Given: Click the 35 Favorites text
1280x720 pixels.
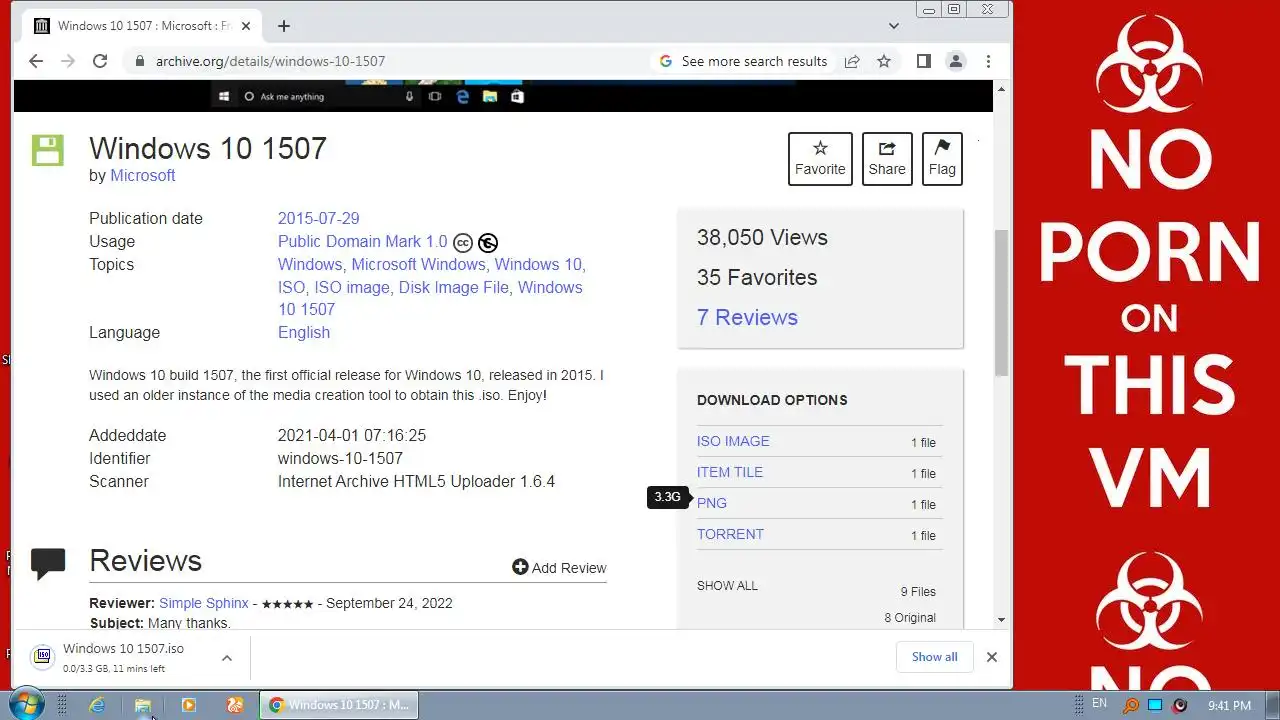Looking at the screenshot, I should click(757, 277).
